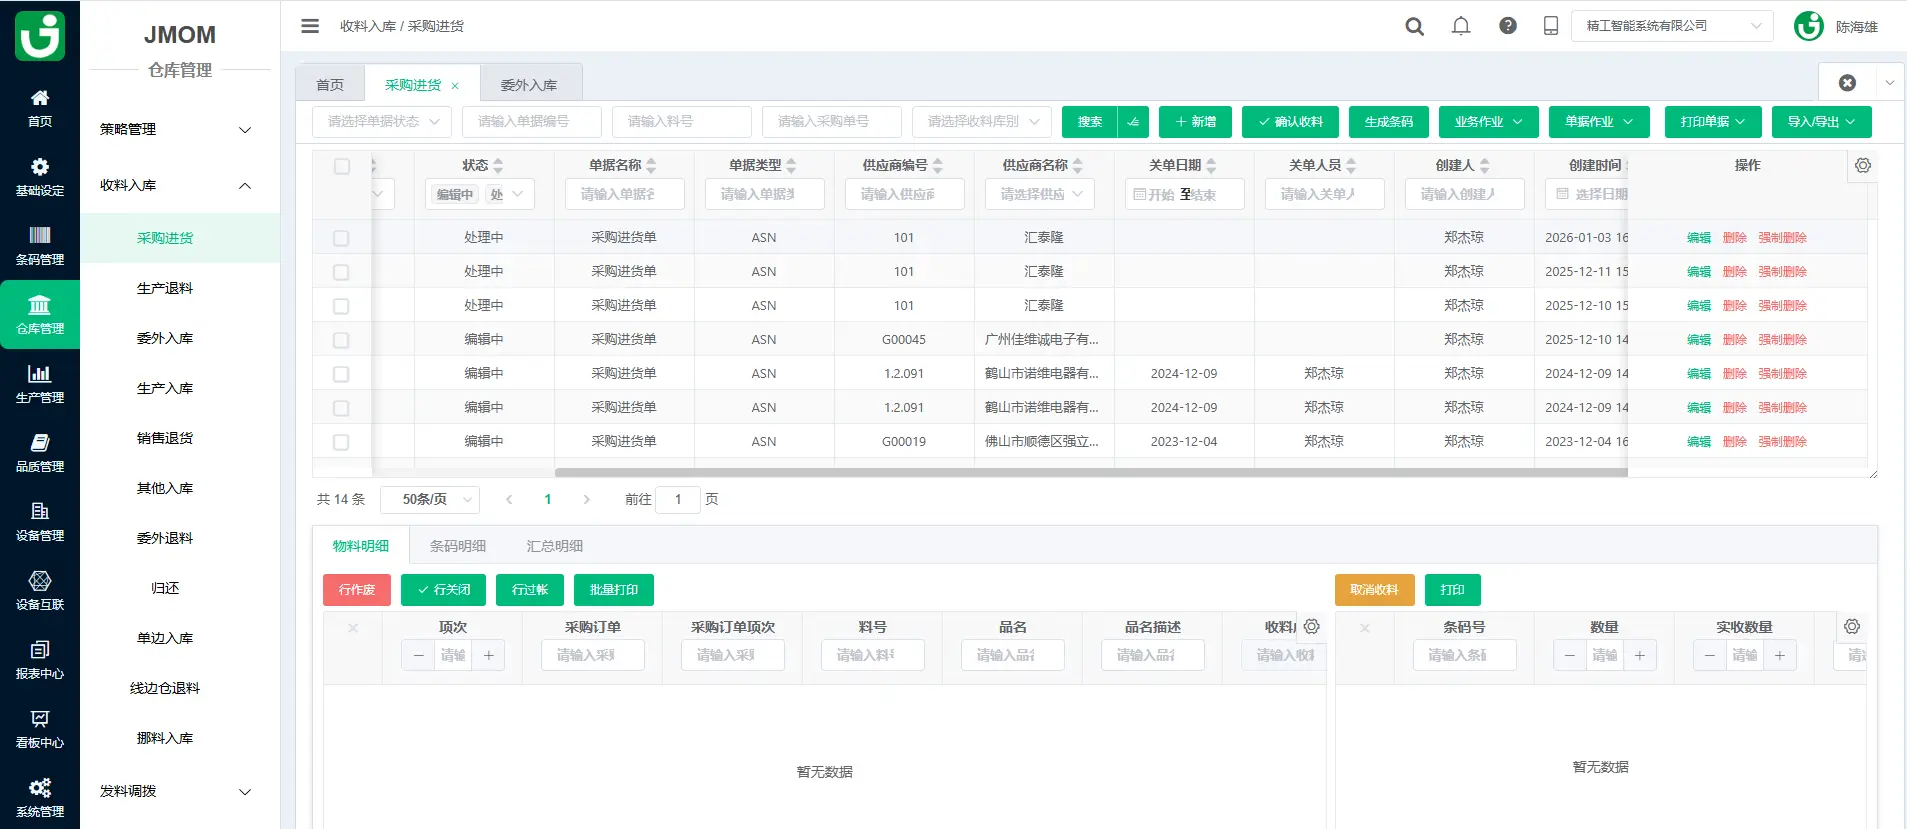Open main table column settings gear

coord(1863,166)
